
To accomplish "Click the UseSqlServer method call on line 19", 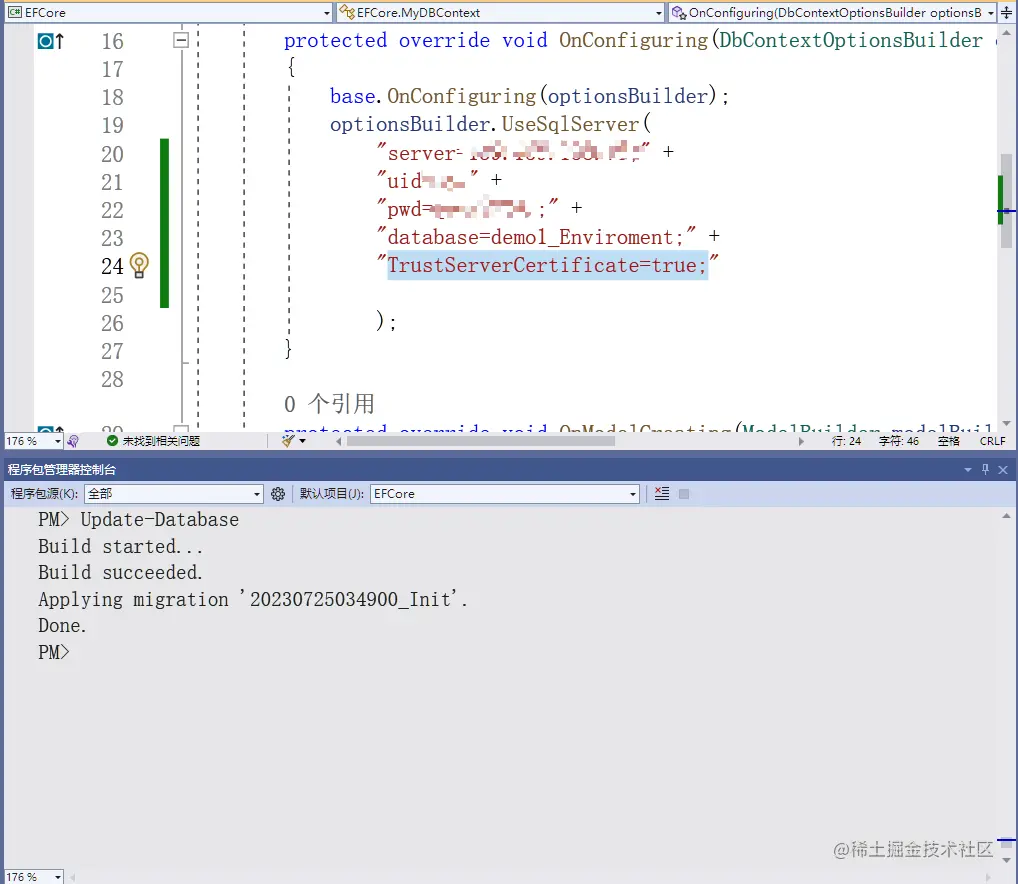I will 570,124.
